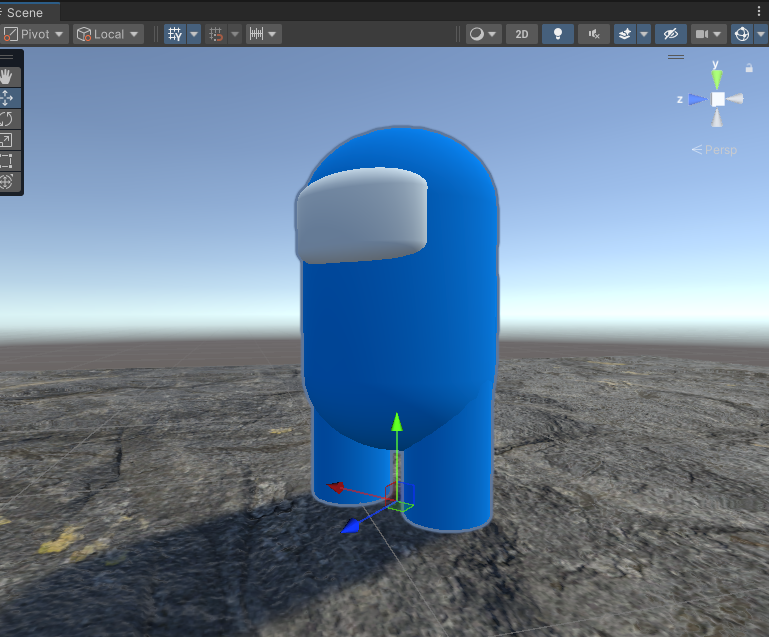Toggle gizmos visibility
This screenshot has width=769, height=637.
pos(742,34)
